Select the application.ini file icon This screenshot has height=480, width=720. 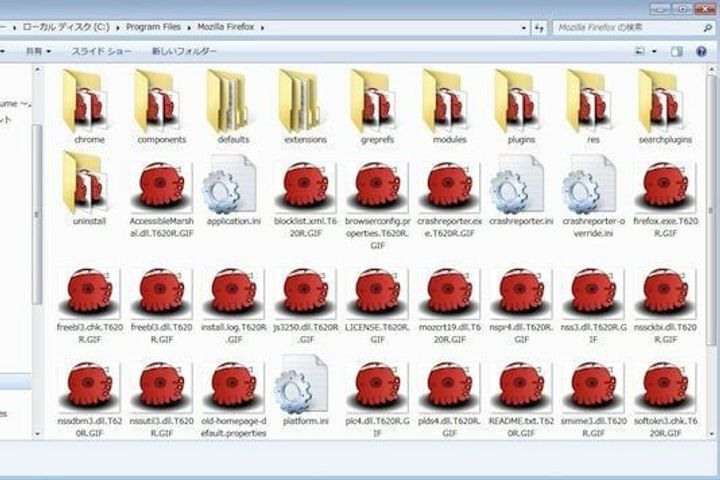(x=230, y=184)
